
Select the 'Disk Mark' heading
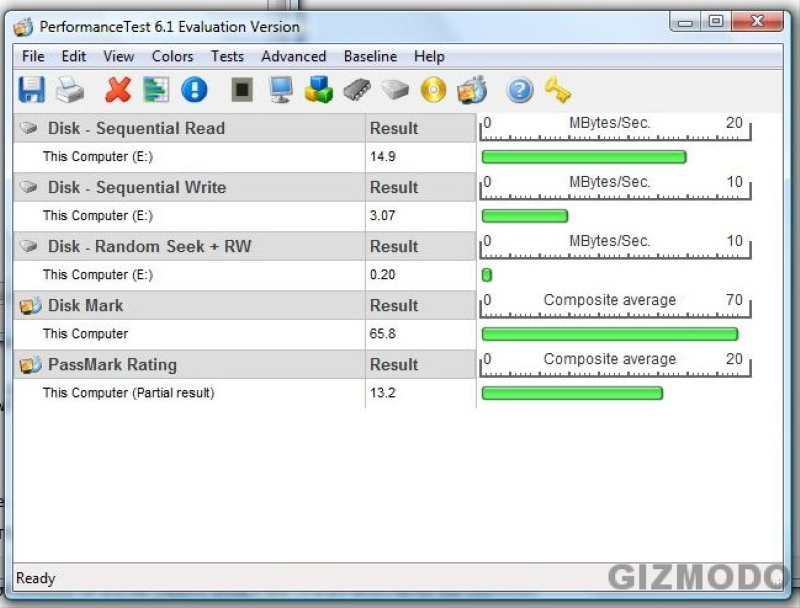click(x=85, y=306)
